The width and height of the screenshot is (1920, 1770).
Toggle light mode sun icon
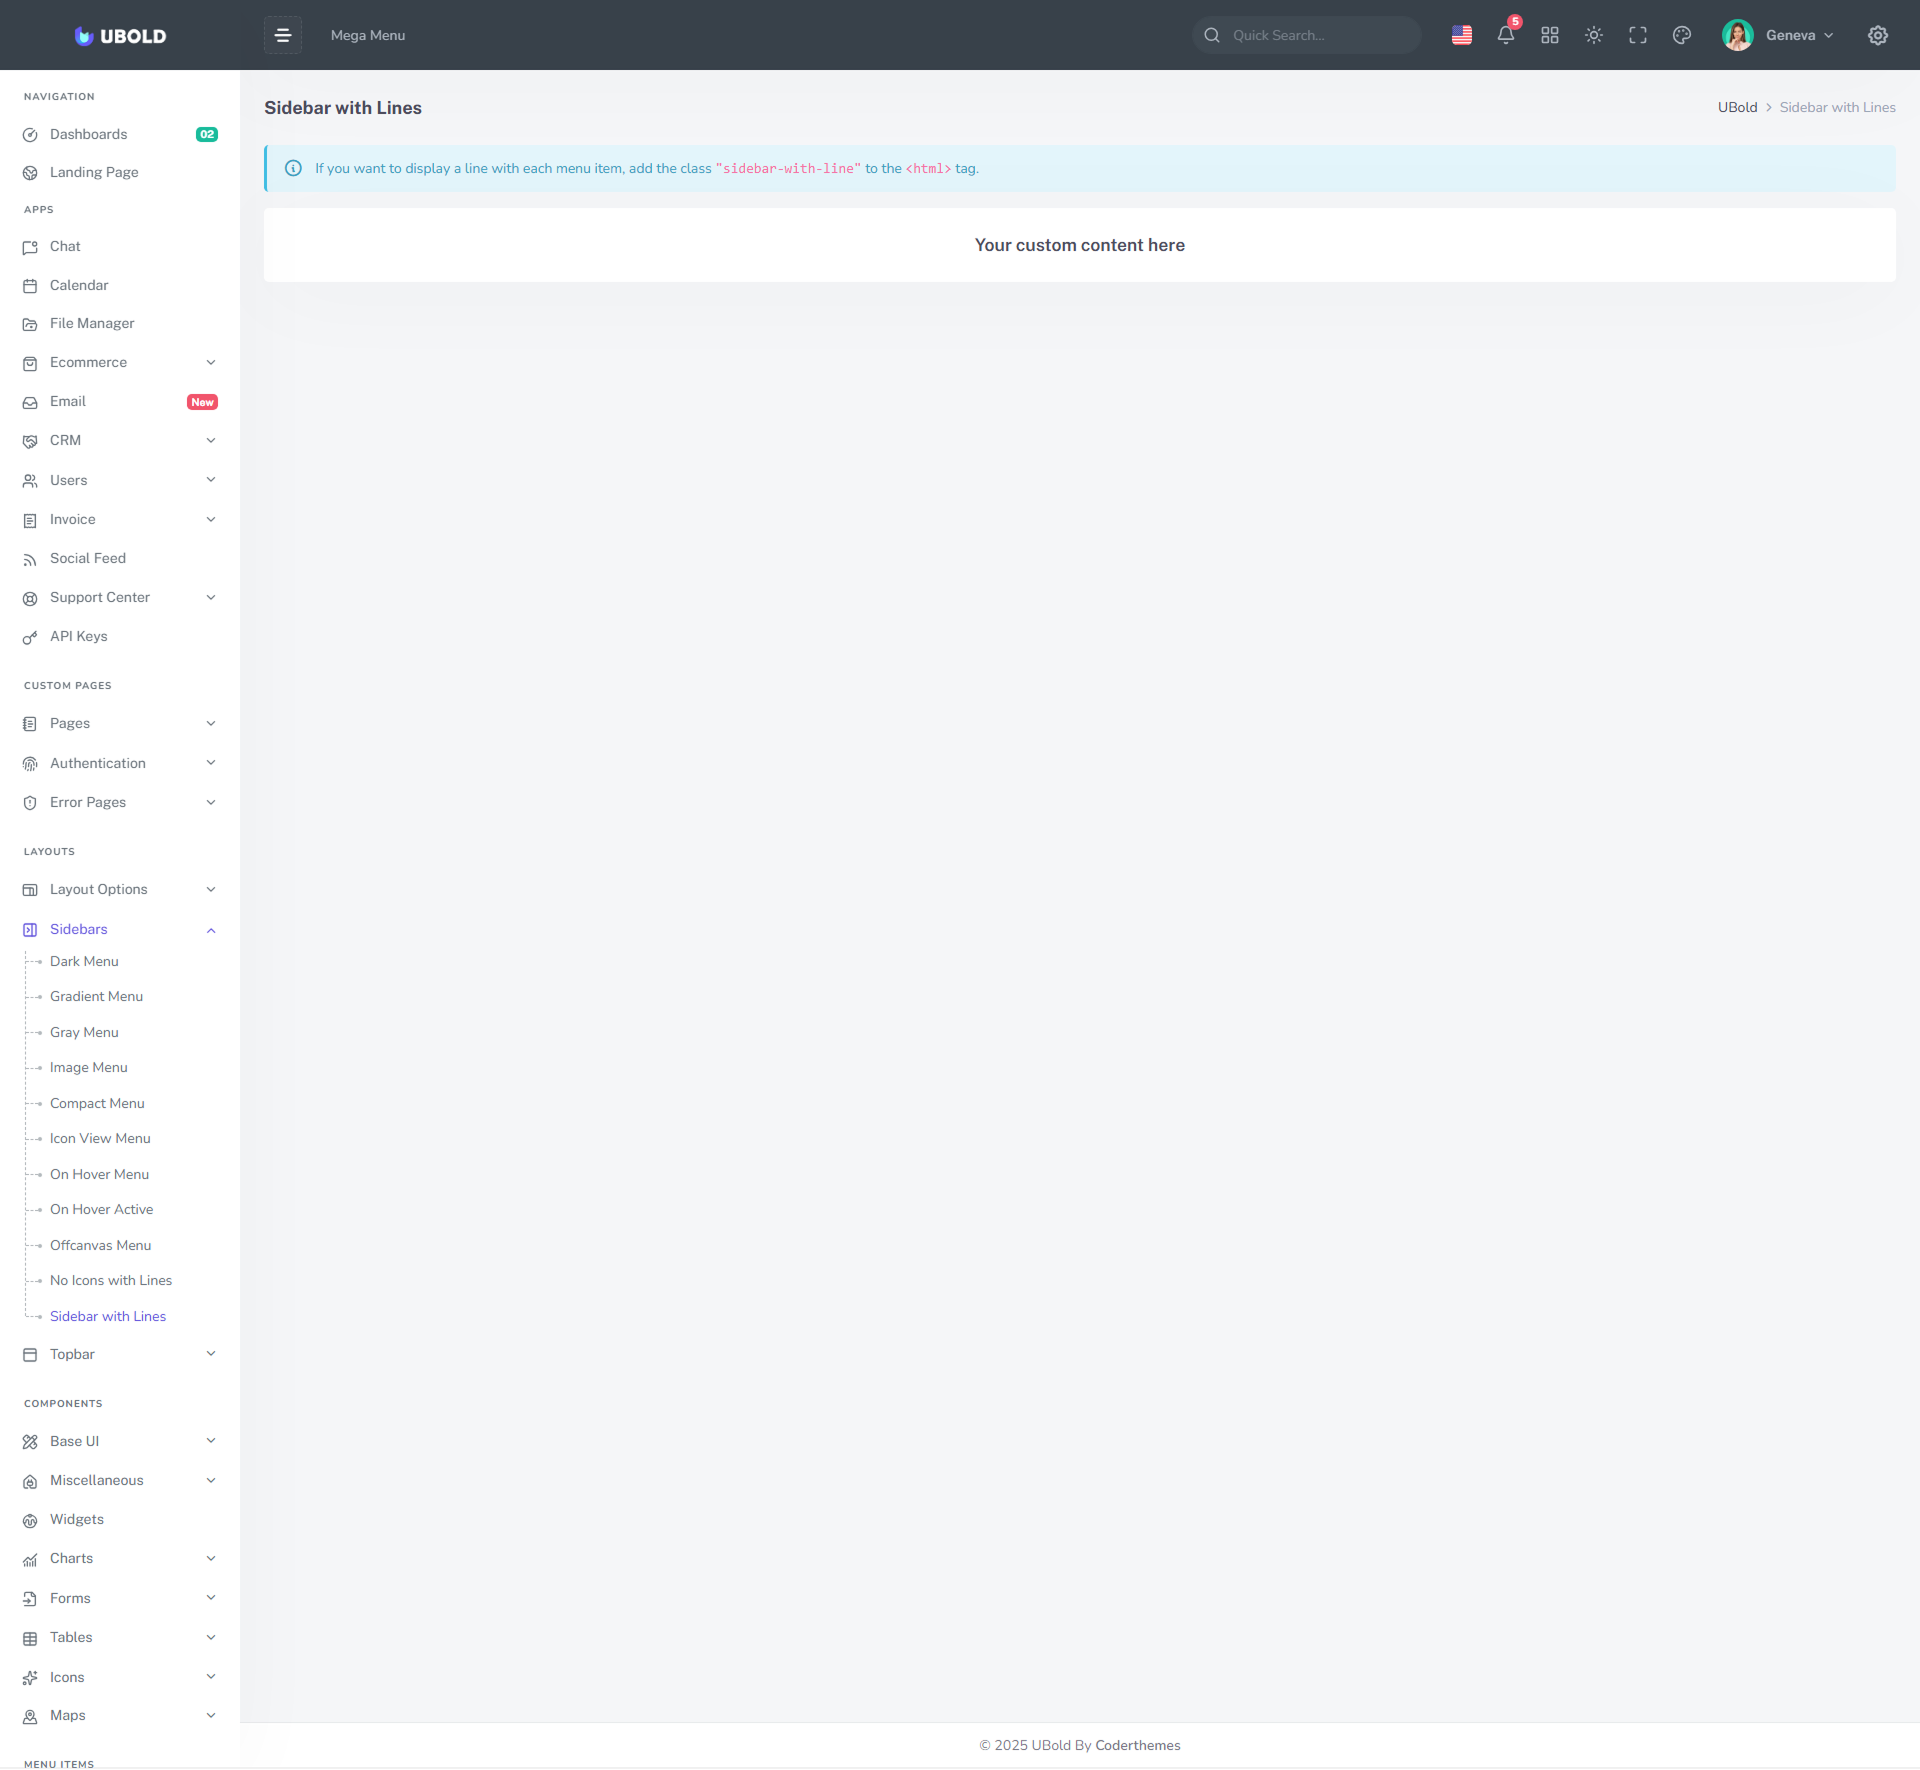click(1594, 35)
